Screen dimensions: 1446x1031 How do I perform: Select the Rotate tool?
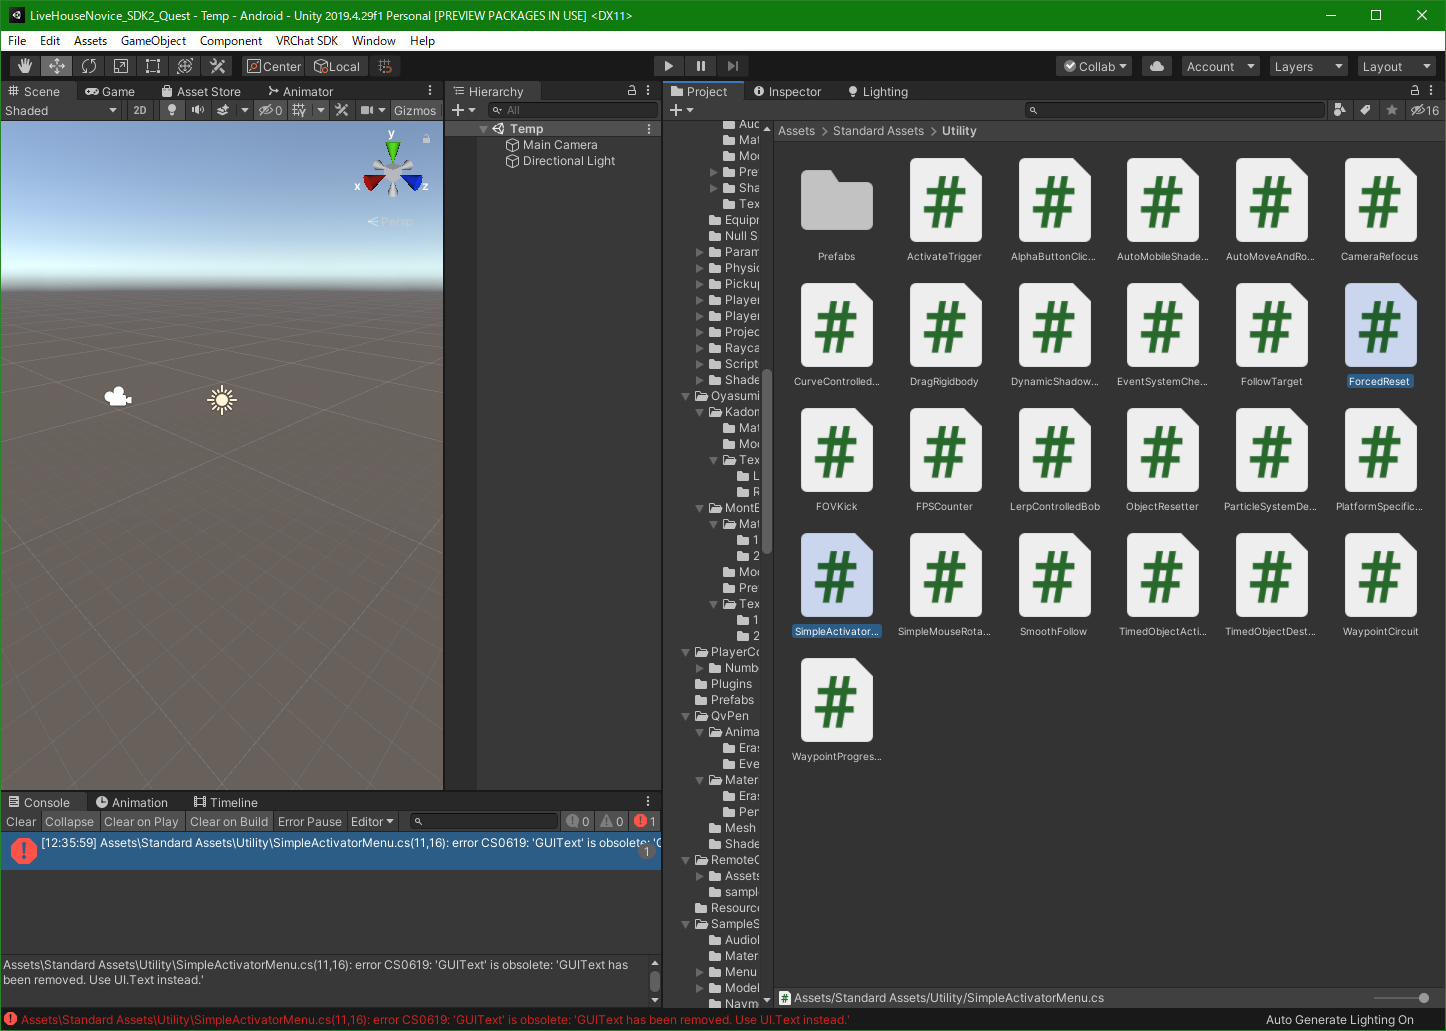coord(89,66)
